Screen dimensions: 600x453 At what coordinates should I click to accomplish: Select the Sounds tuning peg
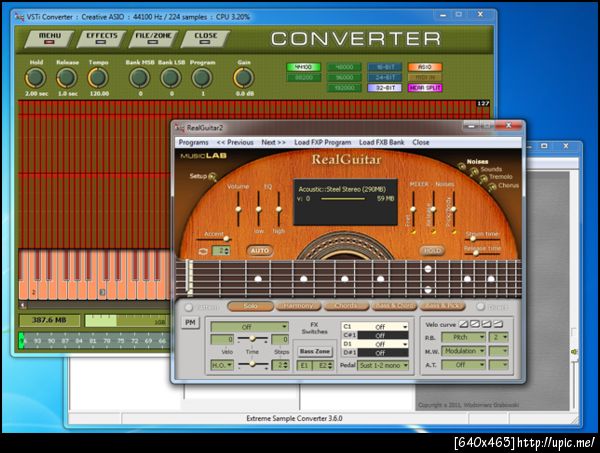(474, 173)
